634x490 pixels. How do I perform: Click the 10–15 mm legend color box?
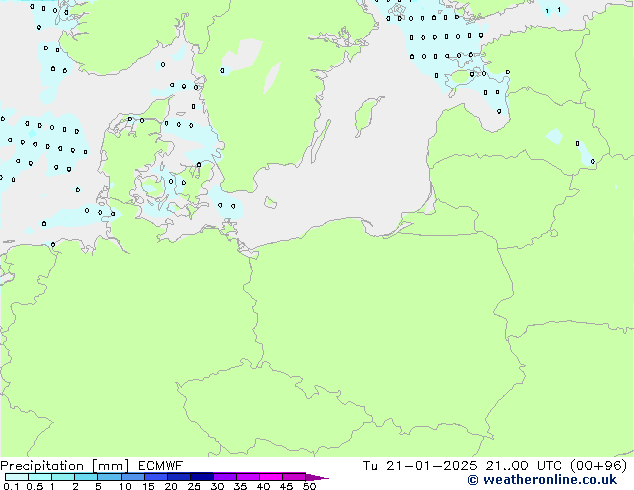pyautogui.click(x=132, y=477)
